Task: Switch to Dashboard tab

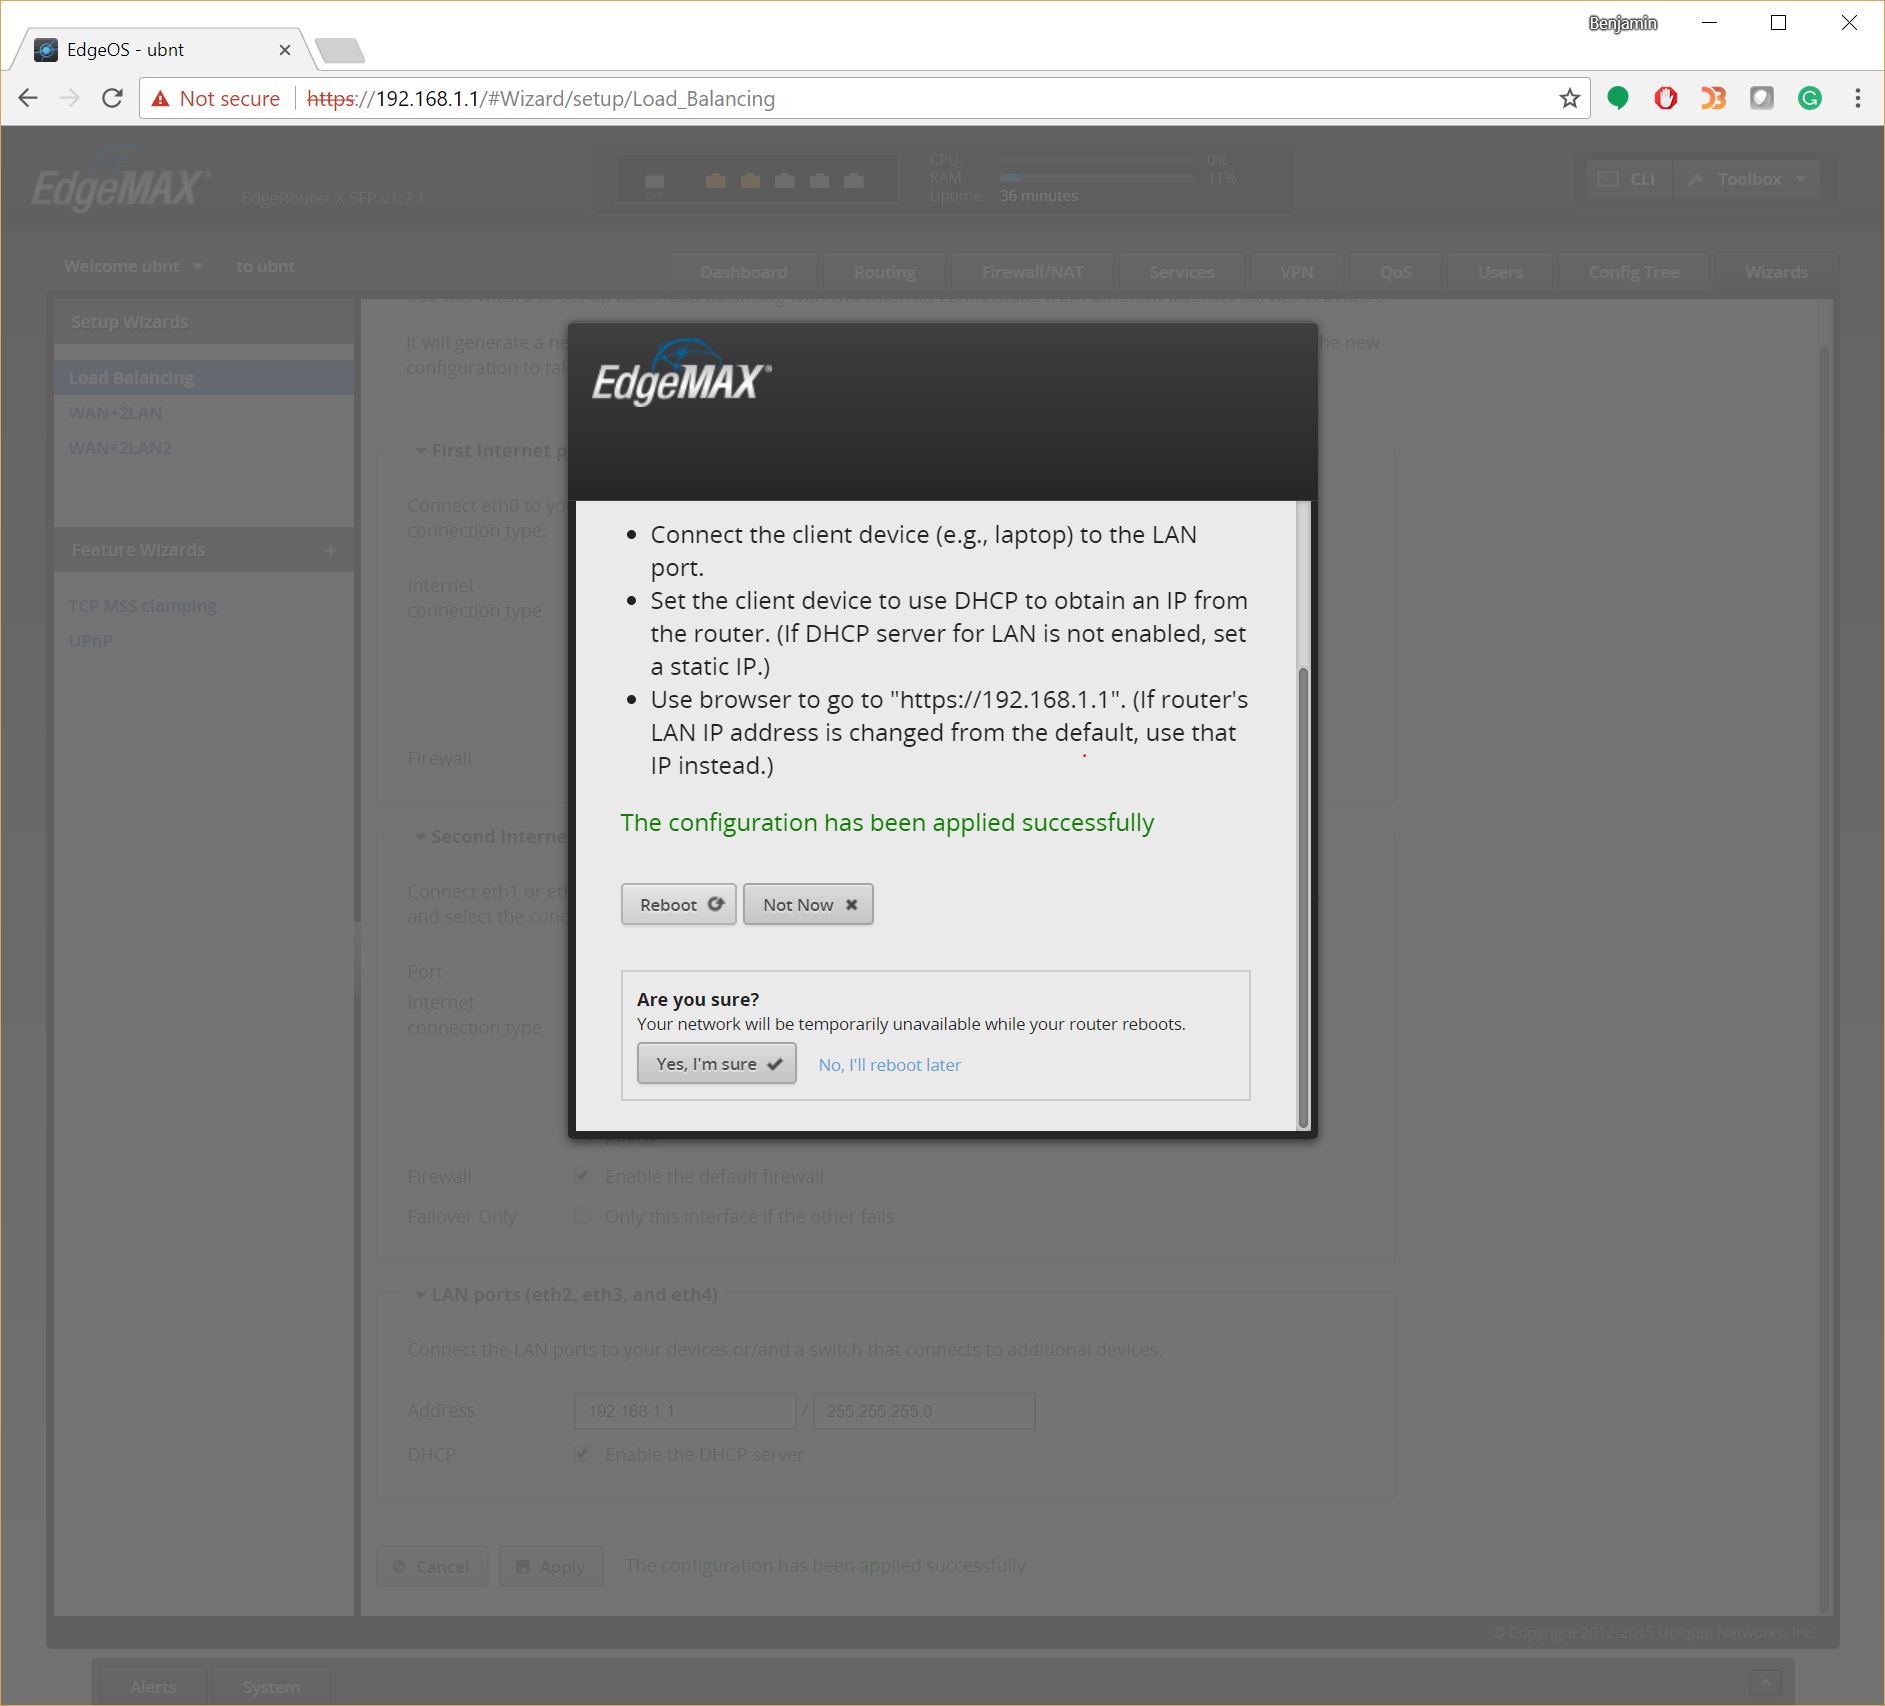Action: coord(743,272)
